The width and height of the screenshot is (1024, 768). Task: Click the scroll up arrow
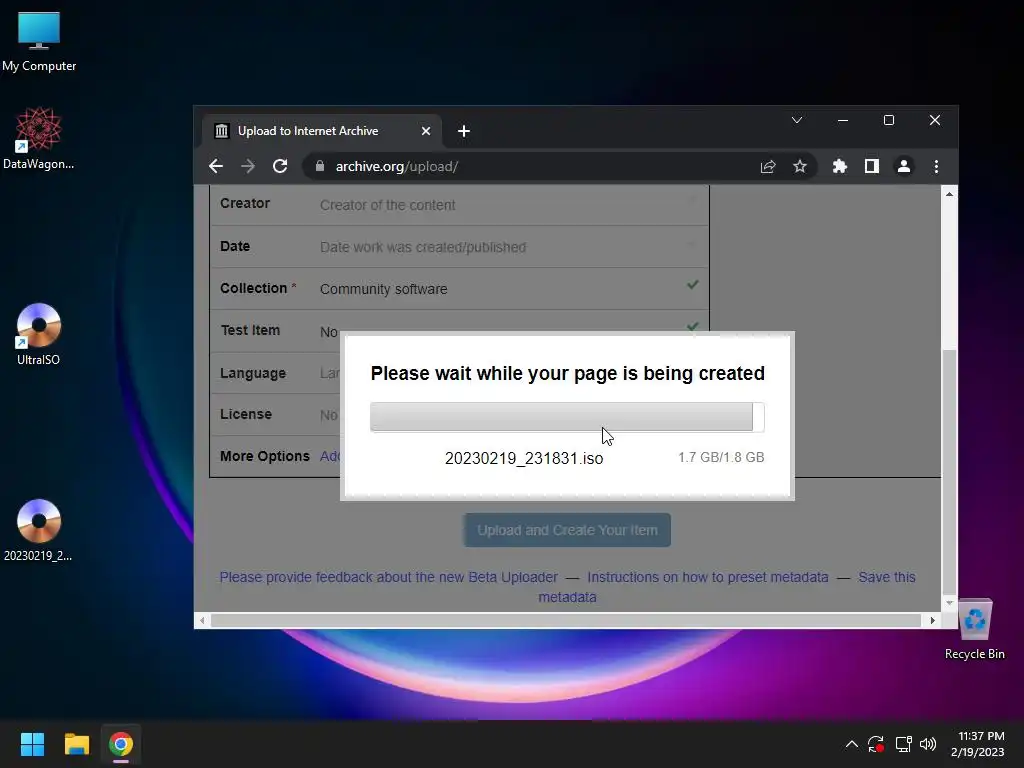[950, 194]
